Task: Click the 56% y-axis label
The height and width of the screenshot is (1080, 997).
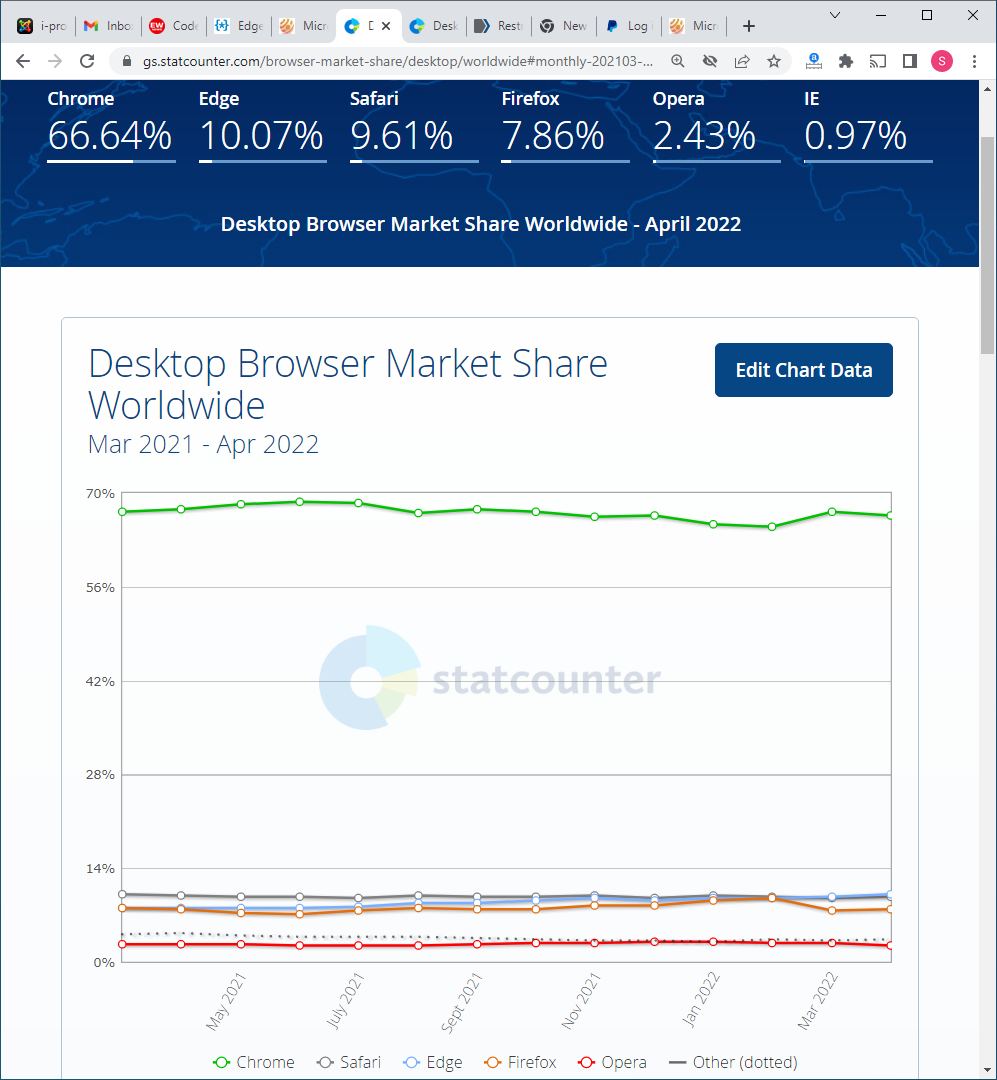Action: tap(100, 588)
